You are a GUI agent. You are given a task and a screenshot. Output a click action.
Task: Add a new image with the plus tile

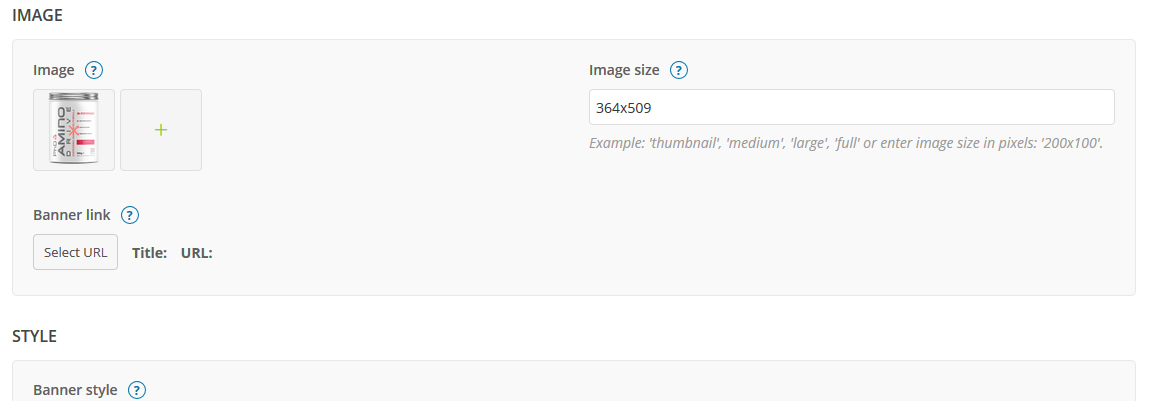pos(161,130)
